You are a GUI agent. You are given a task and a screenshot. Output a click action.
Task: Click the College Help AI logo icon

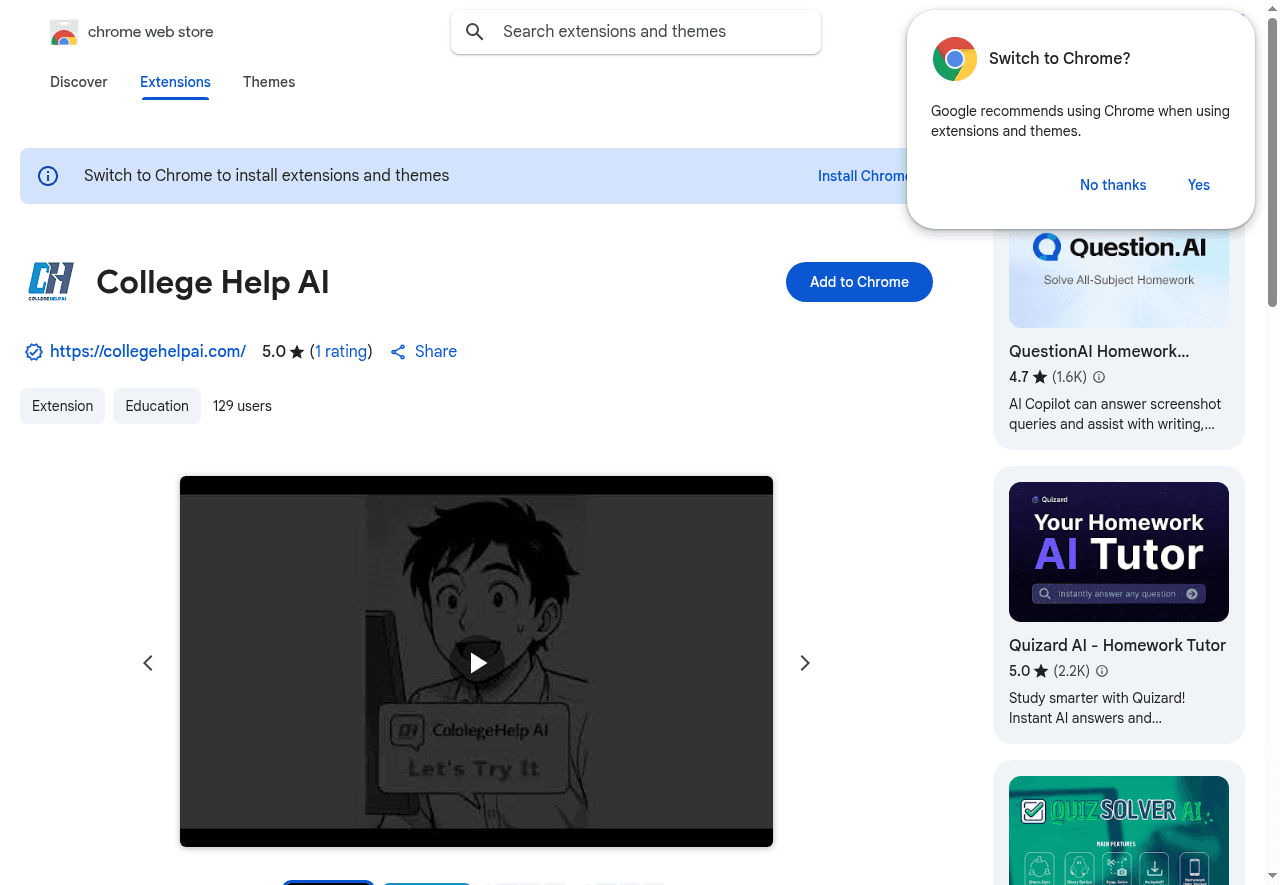coord(50,281)
